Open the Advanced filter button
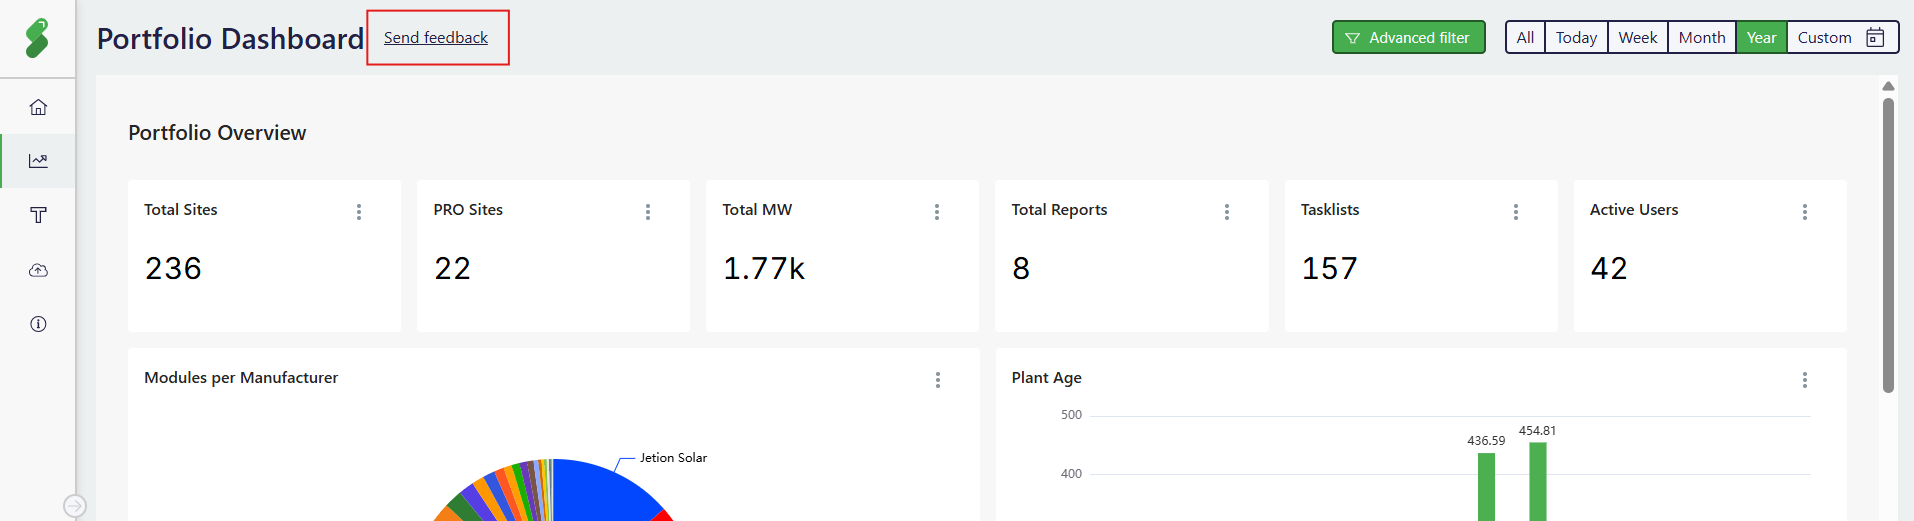Viewport: 1914px width, 521px height. [1408, 38]
